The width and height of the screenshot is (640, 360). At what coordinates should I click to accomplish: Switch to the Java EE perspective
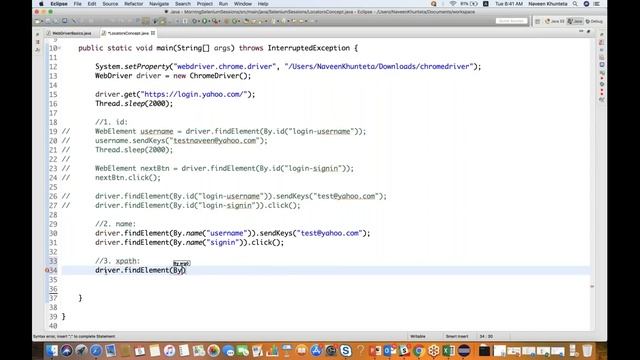pyautogui.click(x=554, y=21)
